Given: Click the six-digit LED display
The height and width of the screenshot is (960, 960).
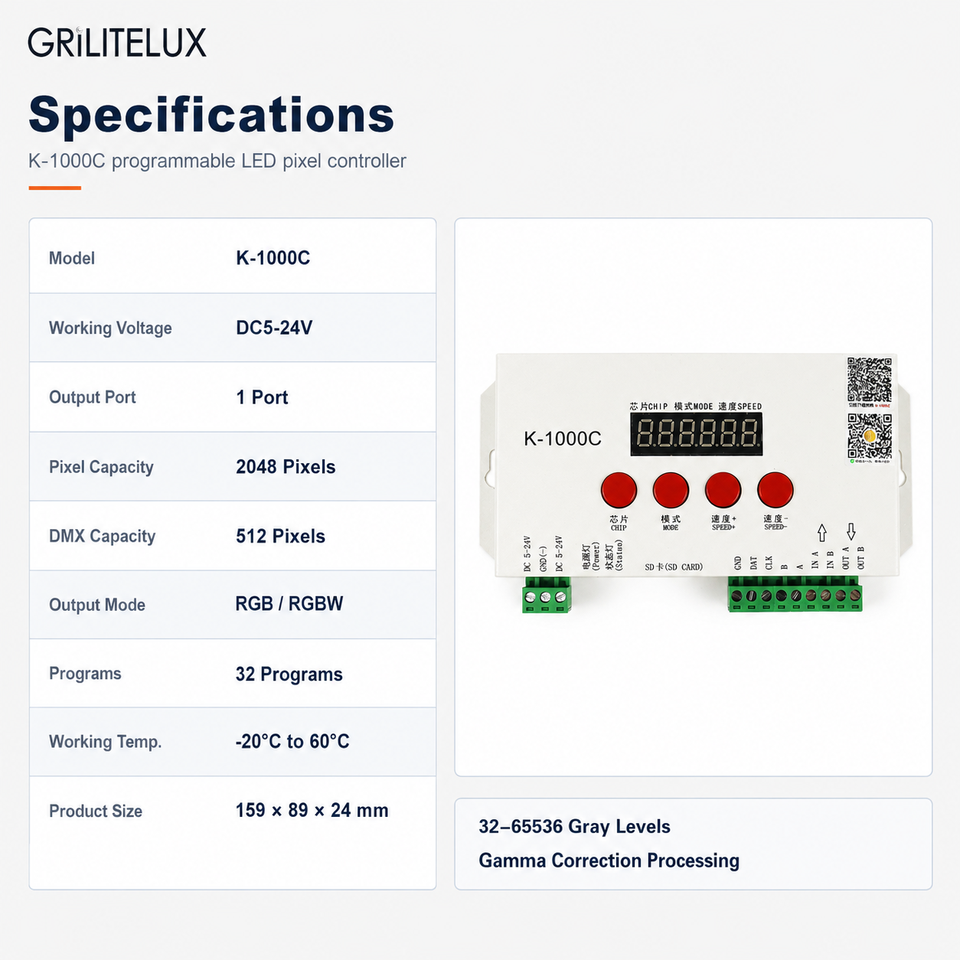Looking at the screenshot, I should (696, 433).
